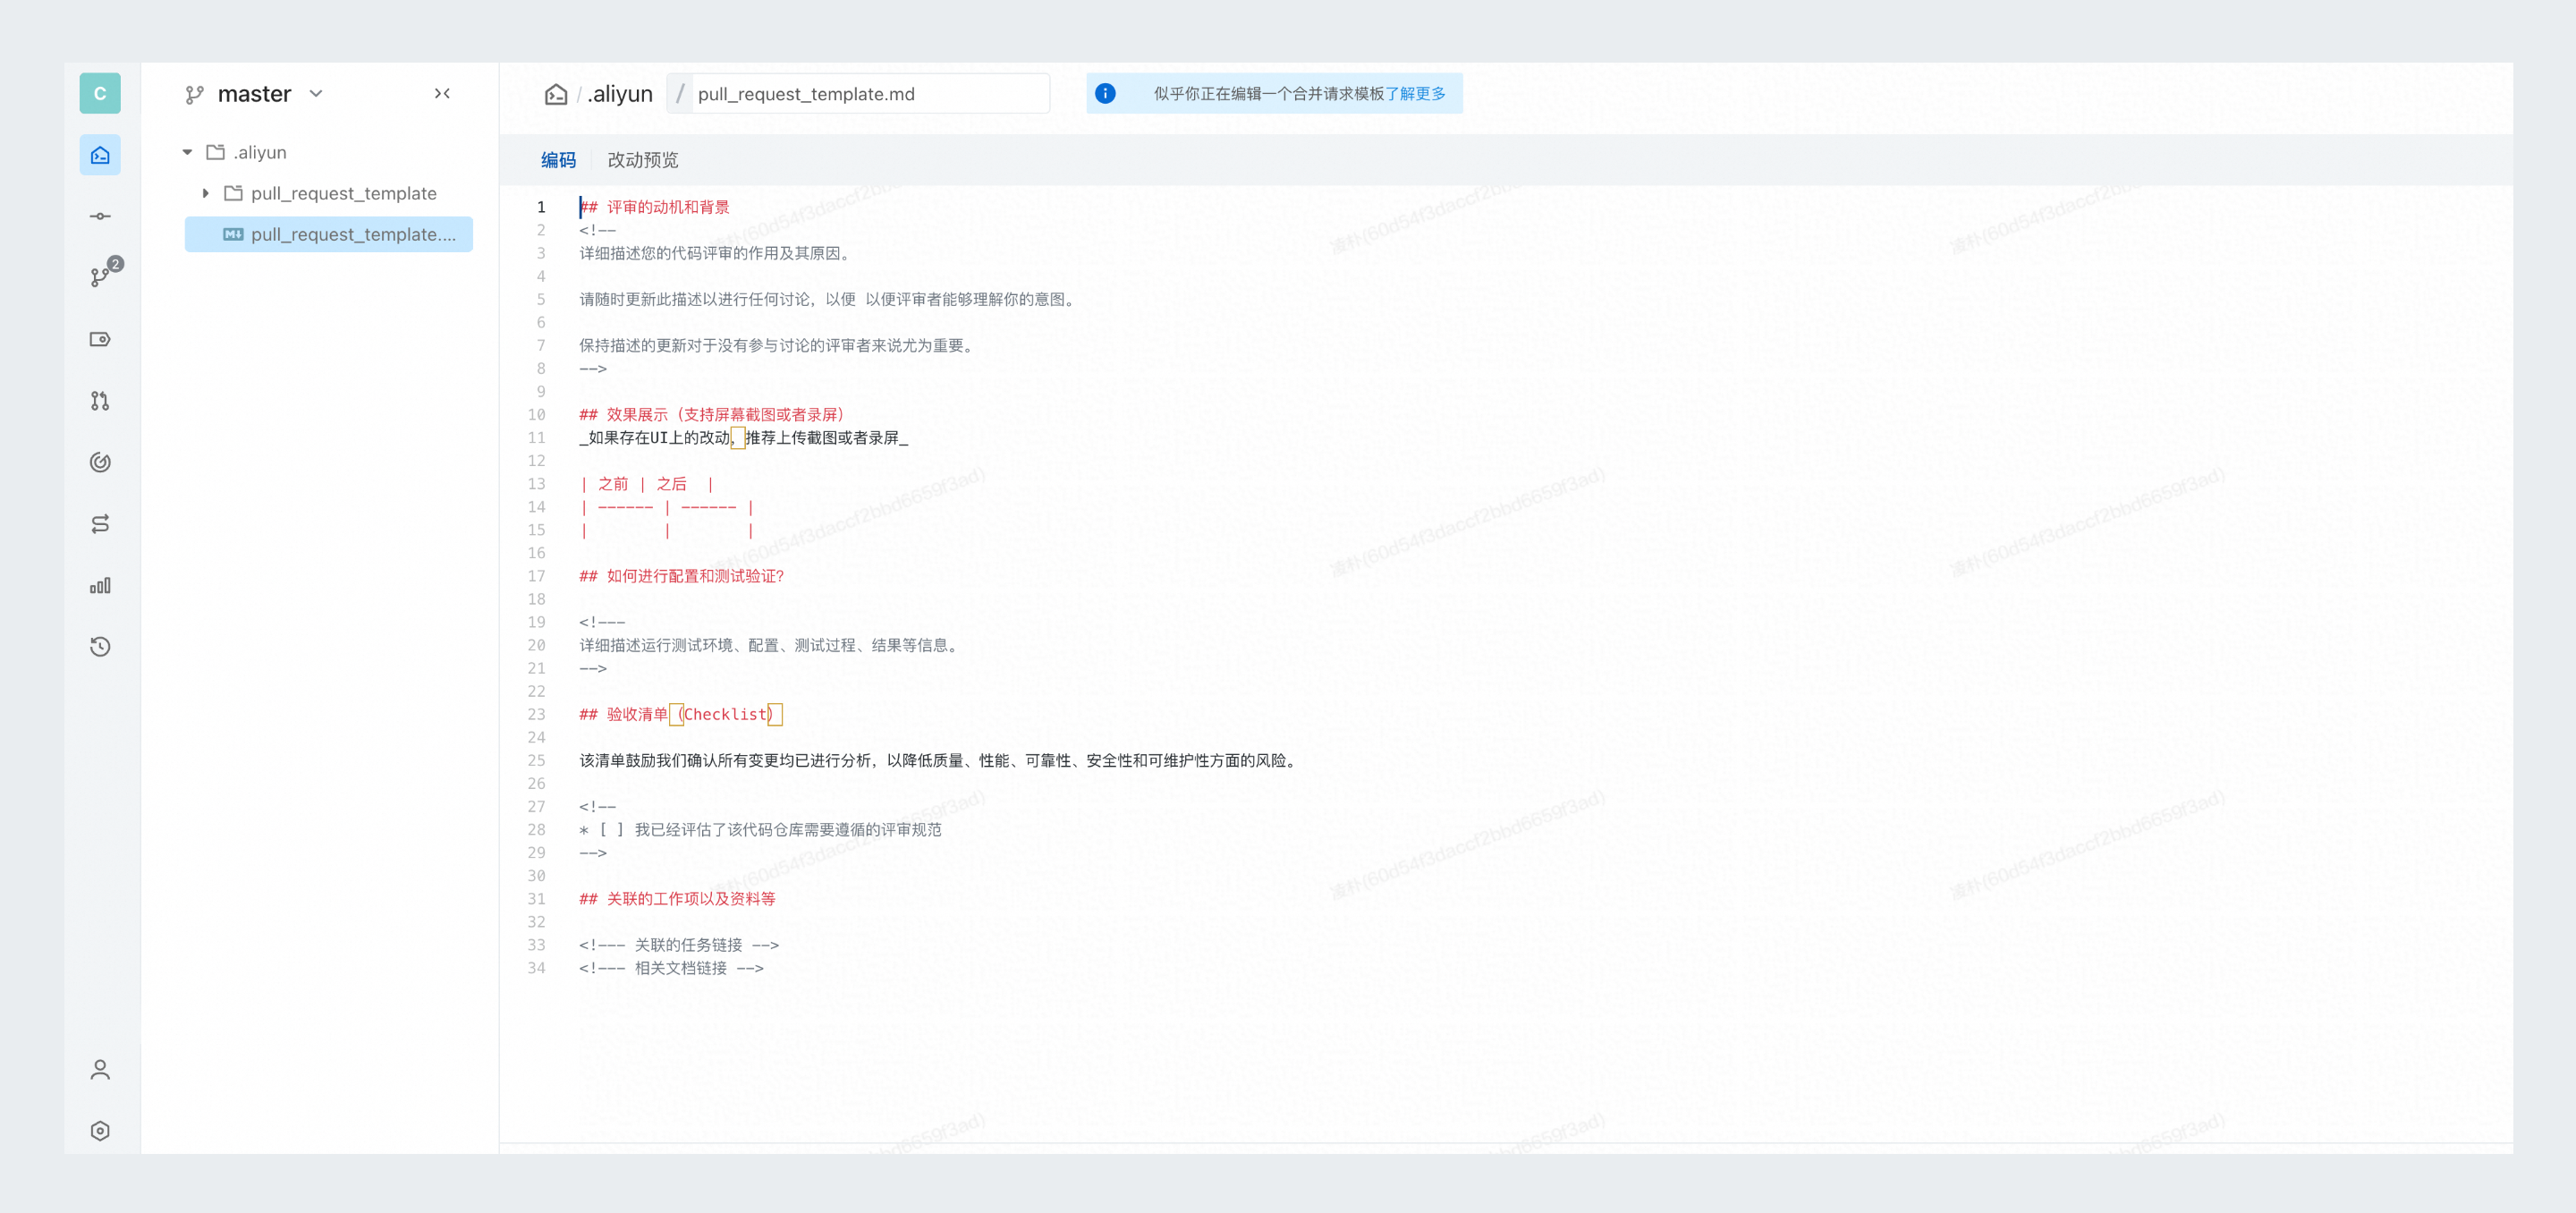Click line 17 heading 如何进行配置和测试验证
This screenshot has height=1213, width=2576.
(x=682, y=576)
